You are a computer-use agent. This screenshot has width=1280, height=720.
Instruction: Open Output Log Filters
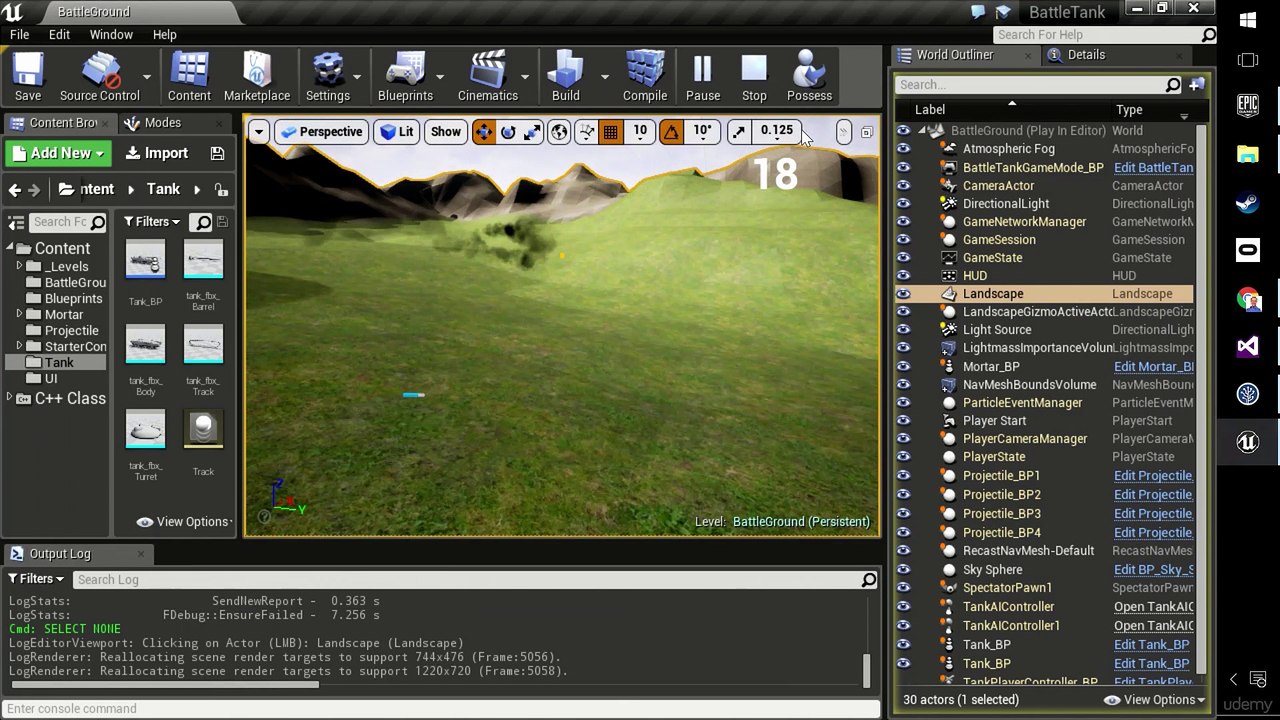coord(36,579)
